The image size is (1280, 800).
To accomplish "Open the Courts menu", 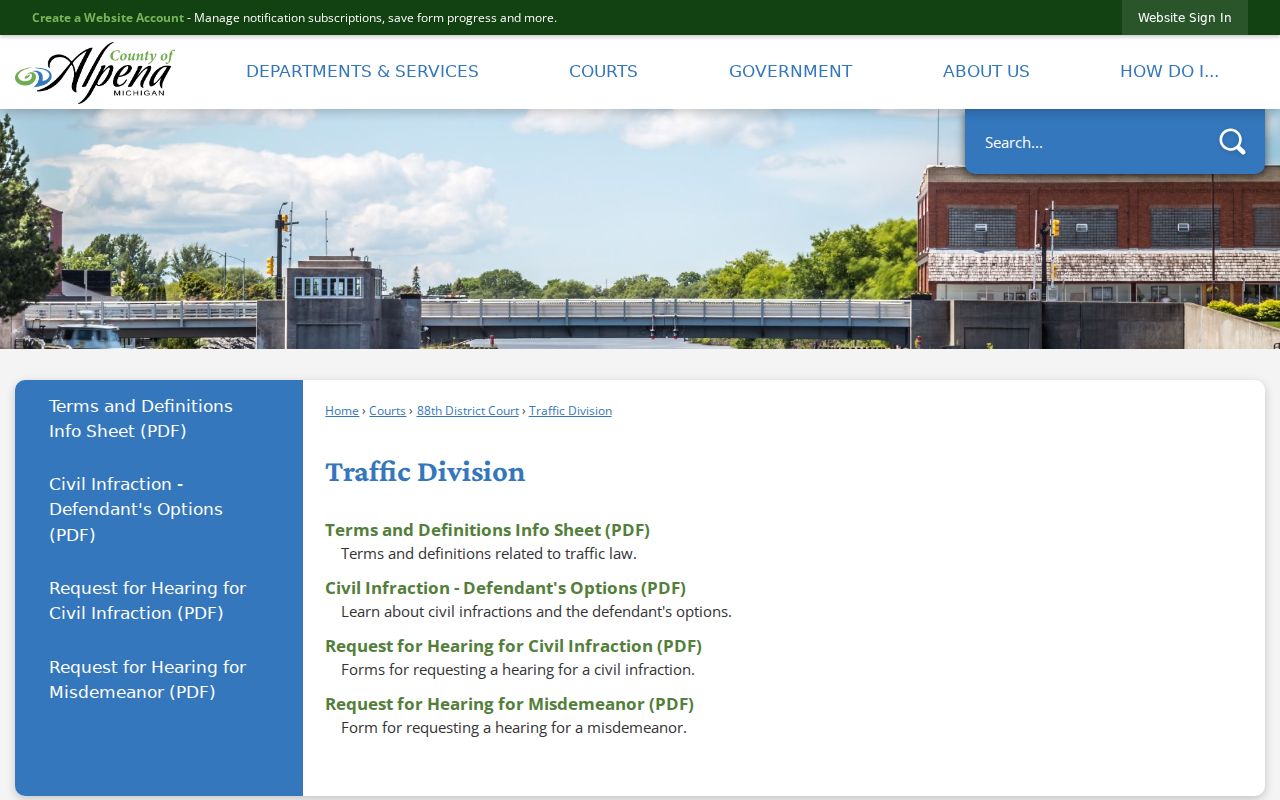I will click(603, 71).
